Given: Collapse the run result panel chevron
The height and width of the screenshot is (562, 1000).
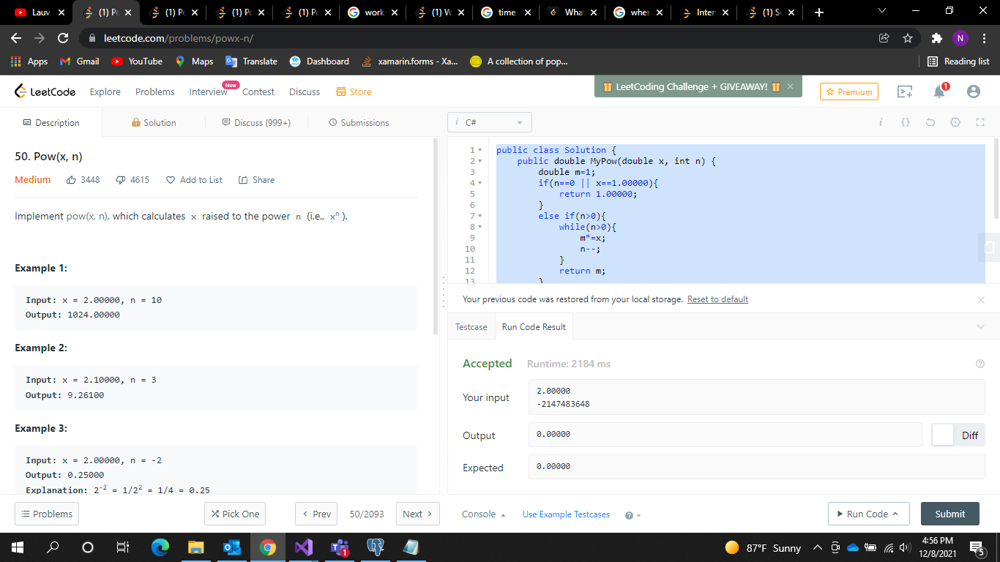Looking at the screenshot, I should (x=980, y=327).
